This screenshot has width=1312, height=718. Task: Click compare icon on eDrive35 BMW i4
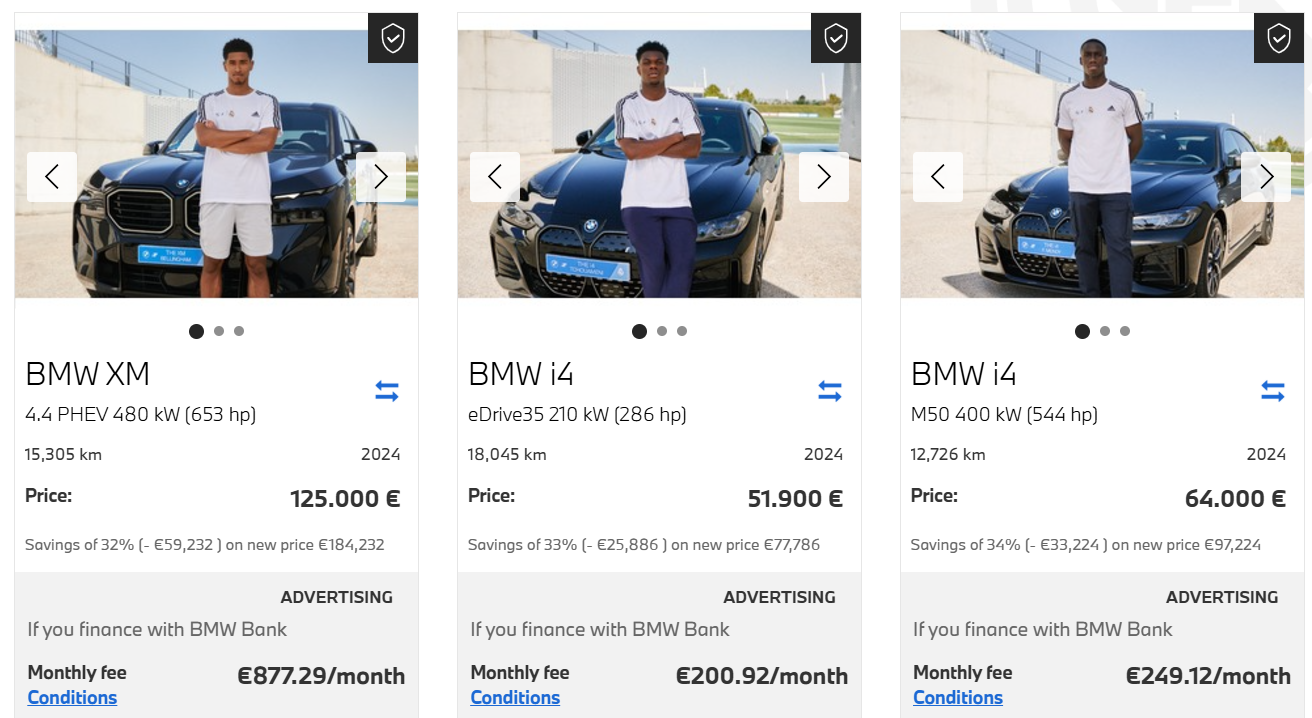tap(830, 391)
